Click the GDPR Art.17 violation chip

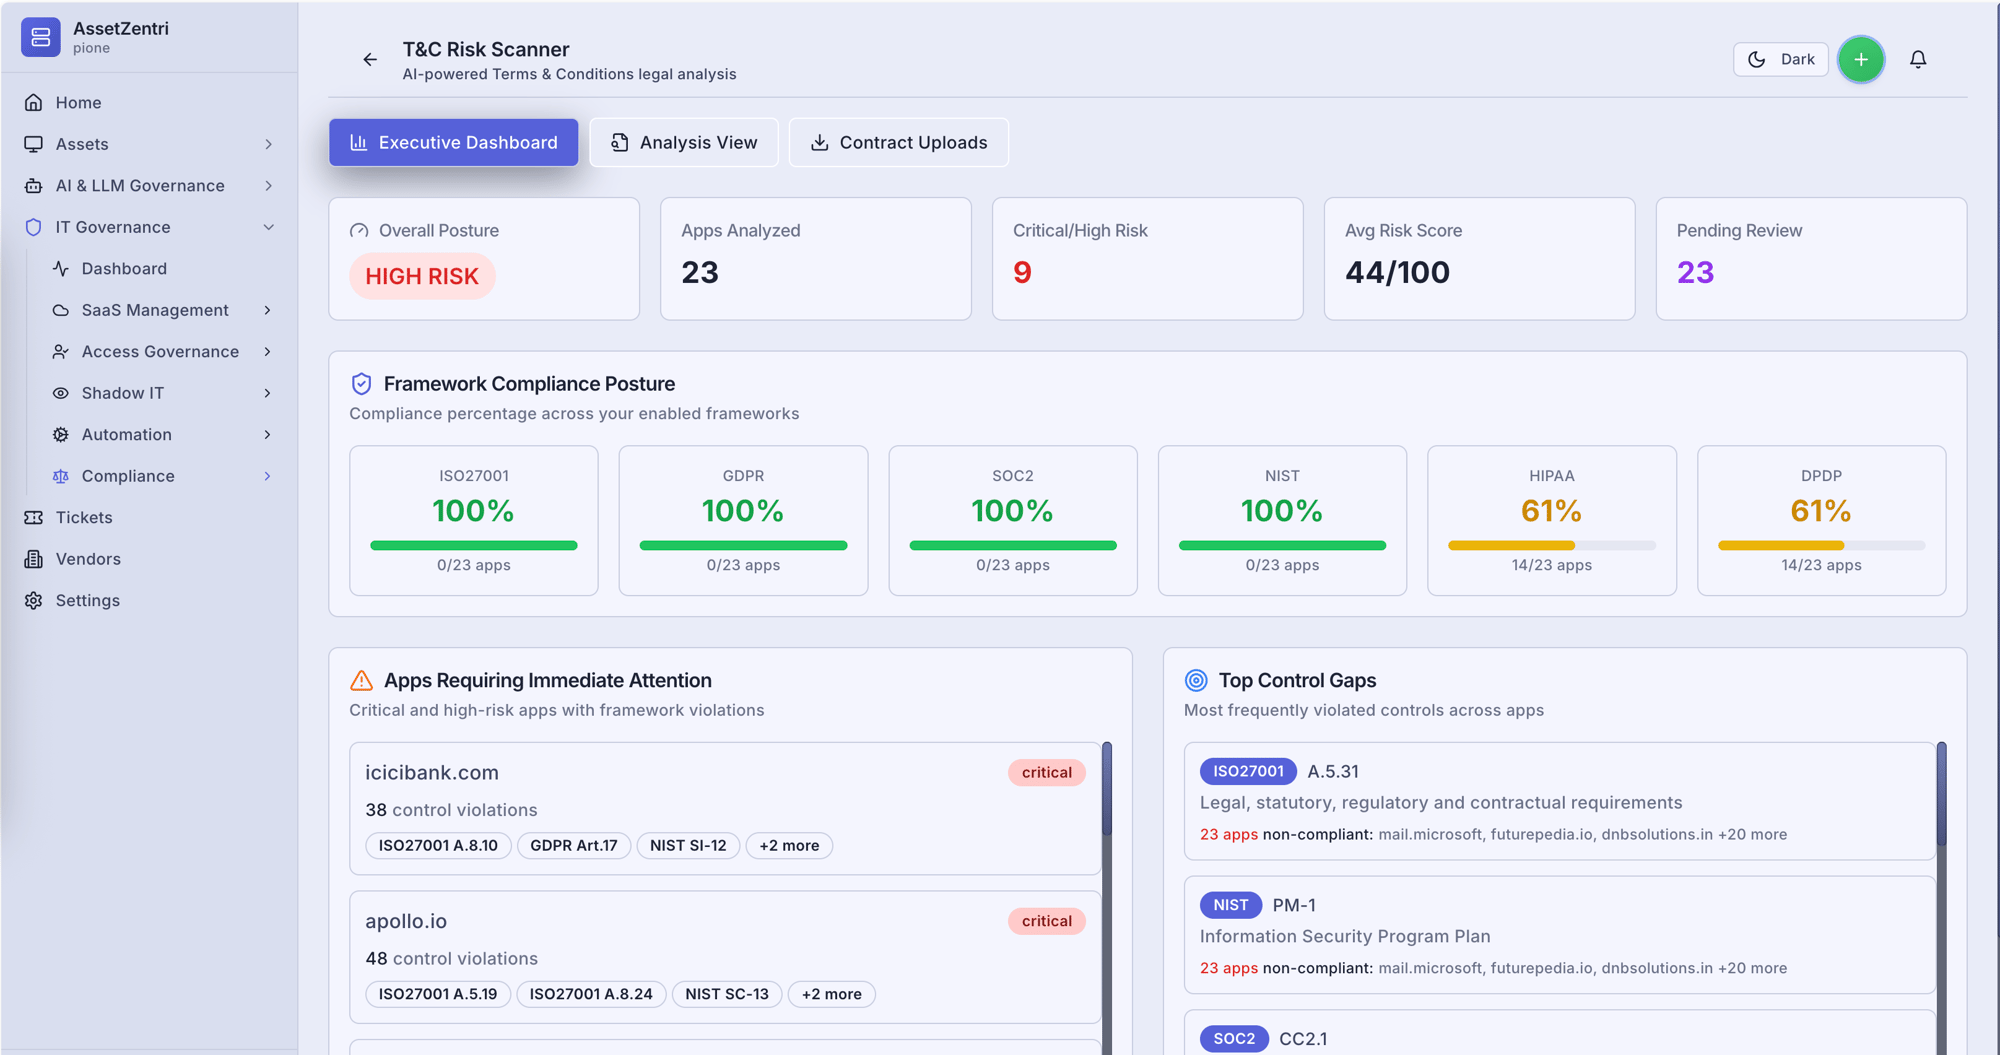(x=574, y=846)
